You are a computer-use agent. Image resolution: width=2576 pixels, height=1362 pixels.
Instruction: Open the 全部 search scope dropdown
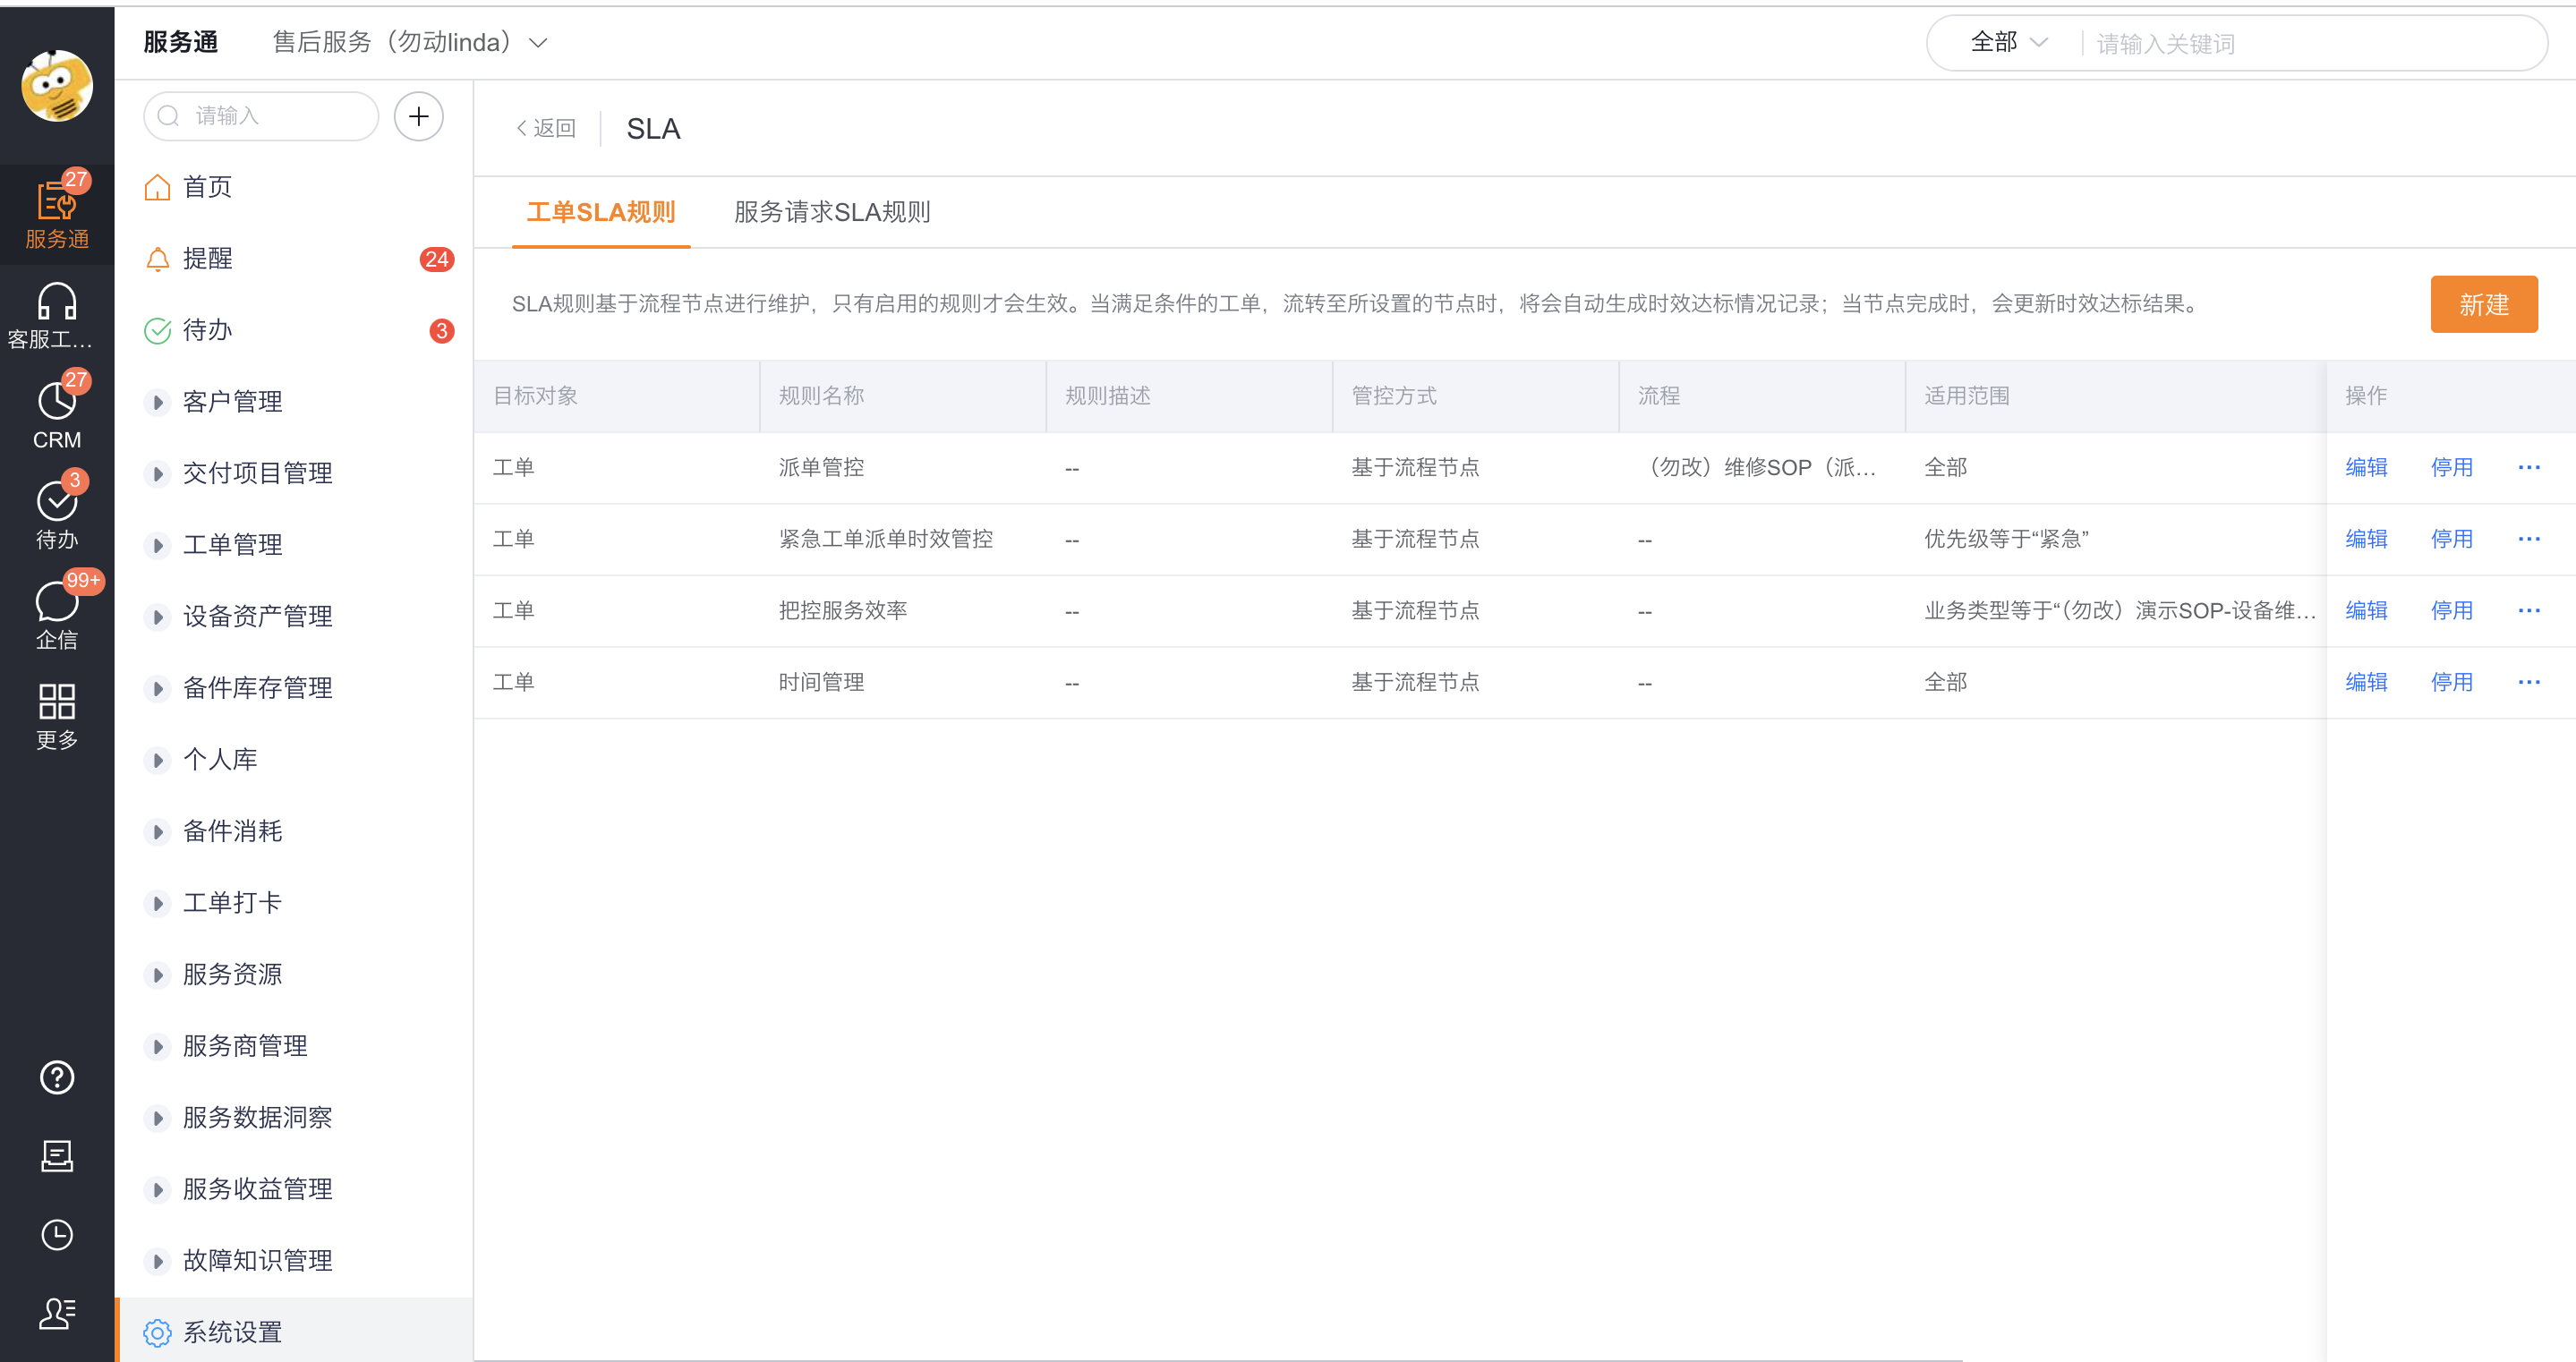tap(2010, 42)
